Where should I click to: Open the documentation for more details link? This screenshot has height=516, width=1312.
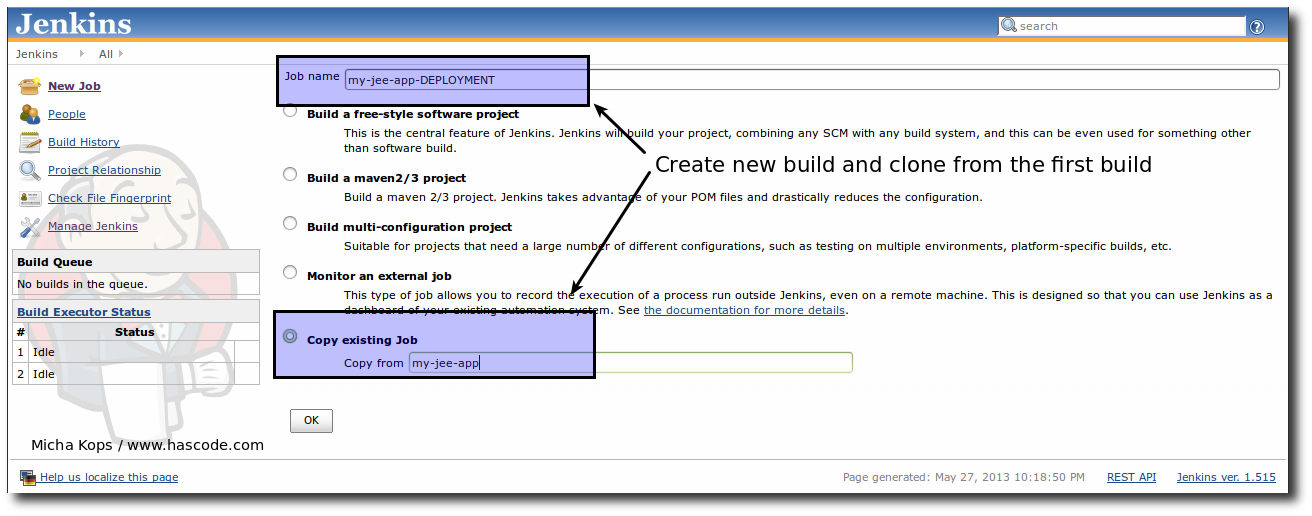click(745, 310)
